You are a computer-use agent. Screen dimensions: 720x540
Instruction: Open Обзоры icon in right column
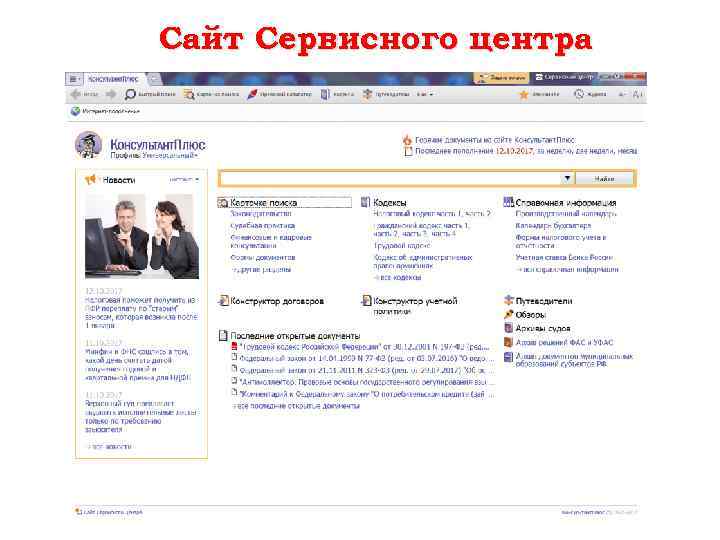click(x=509, y=315)
